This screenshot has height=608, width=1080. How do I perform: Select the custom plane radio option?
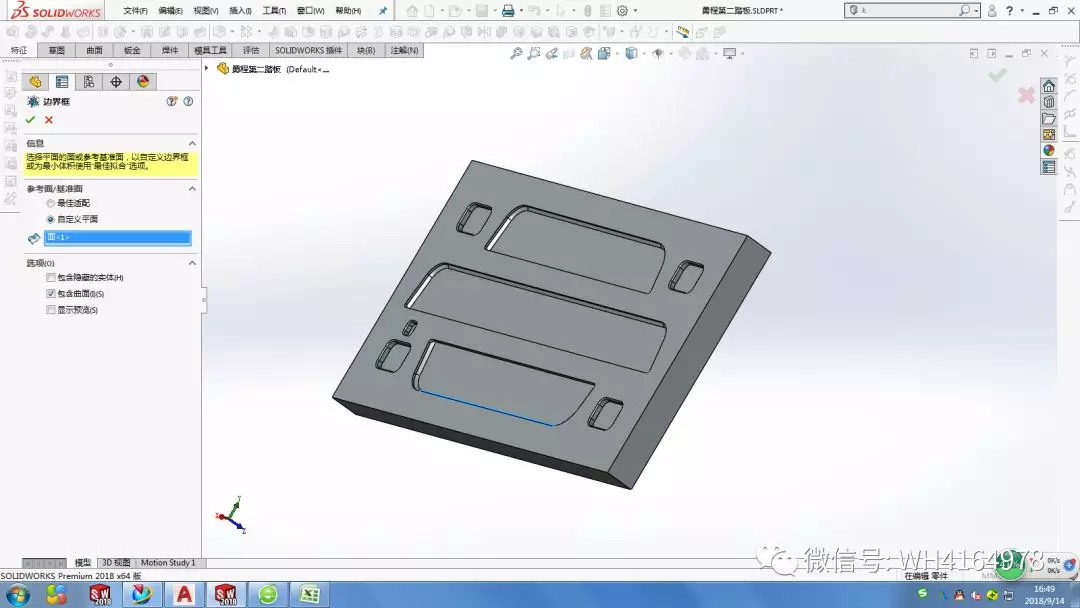click(50, 219)
